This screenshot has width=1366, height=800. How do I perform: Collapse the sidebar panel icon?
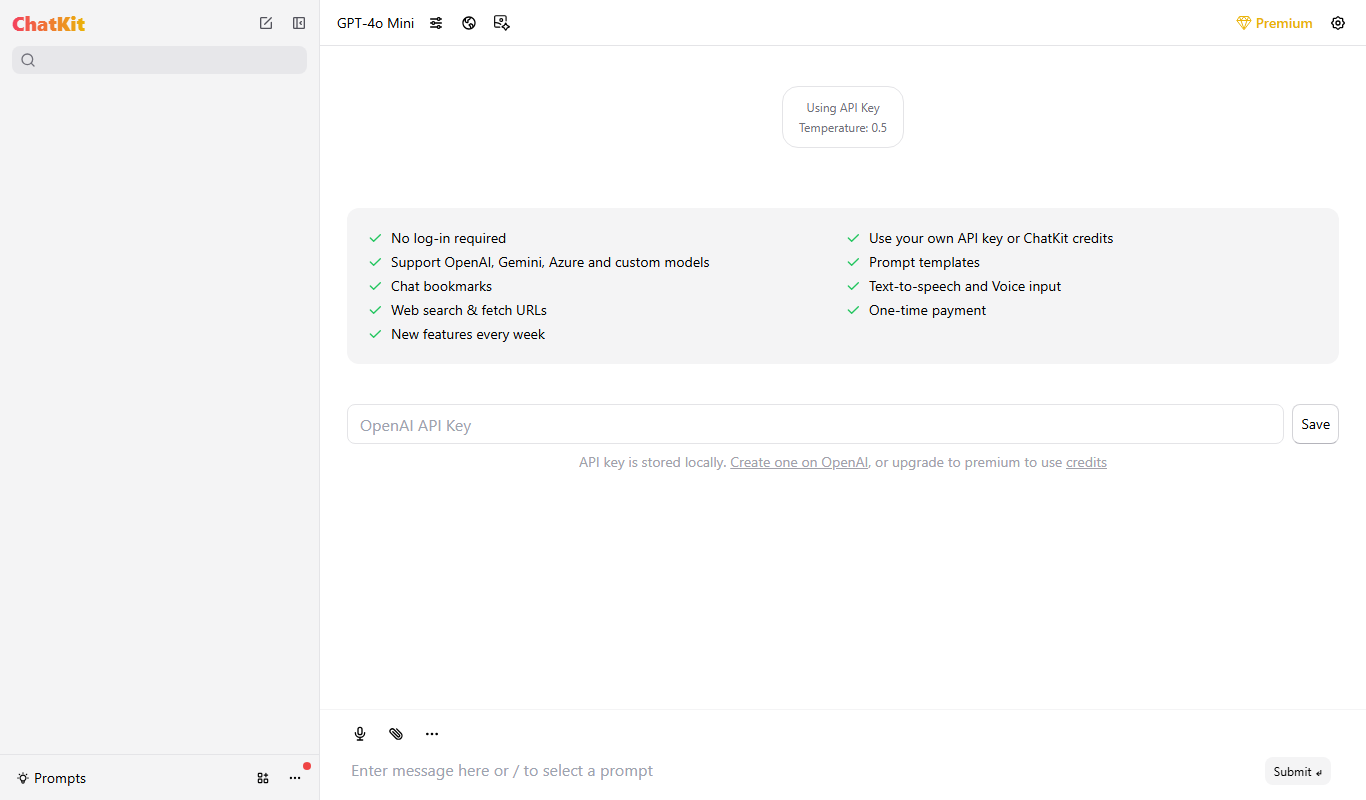pyautogui.click(x=299, y=23)
